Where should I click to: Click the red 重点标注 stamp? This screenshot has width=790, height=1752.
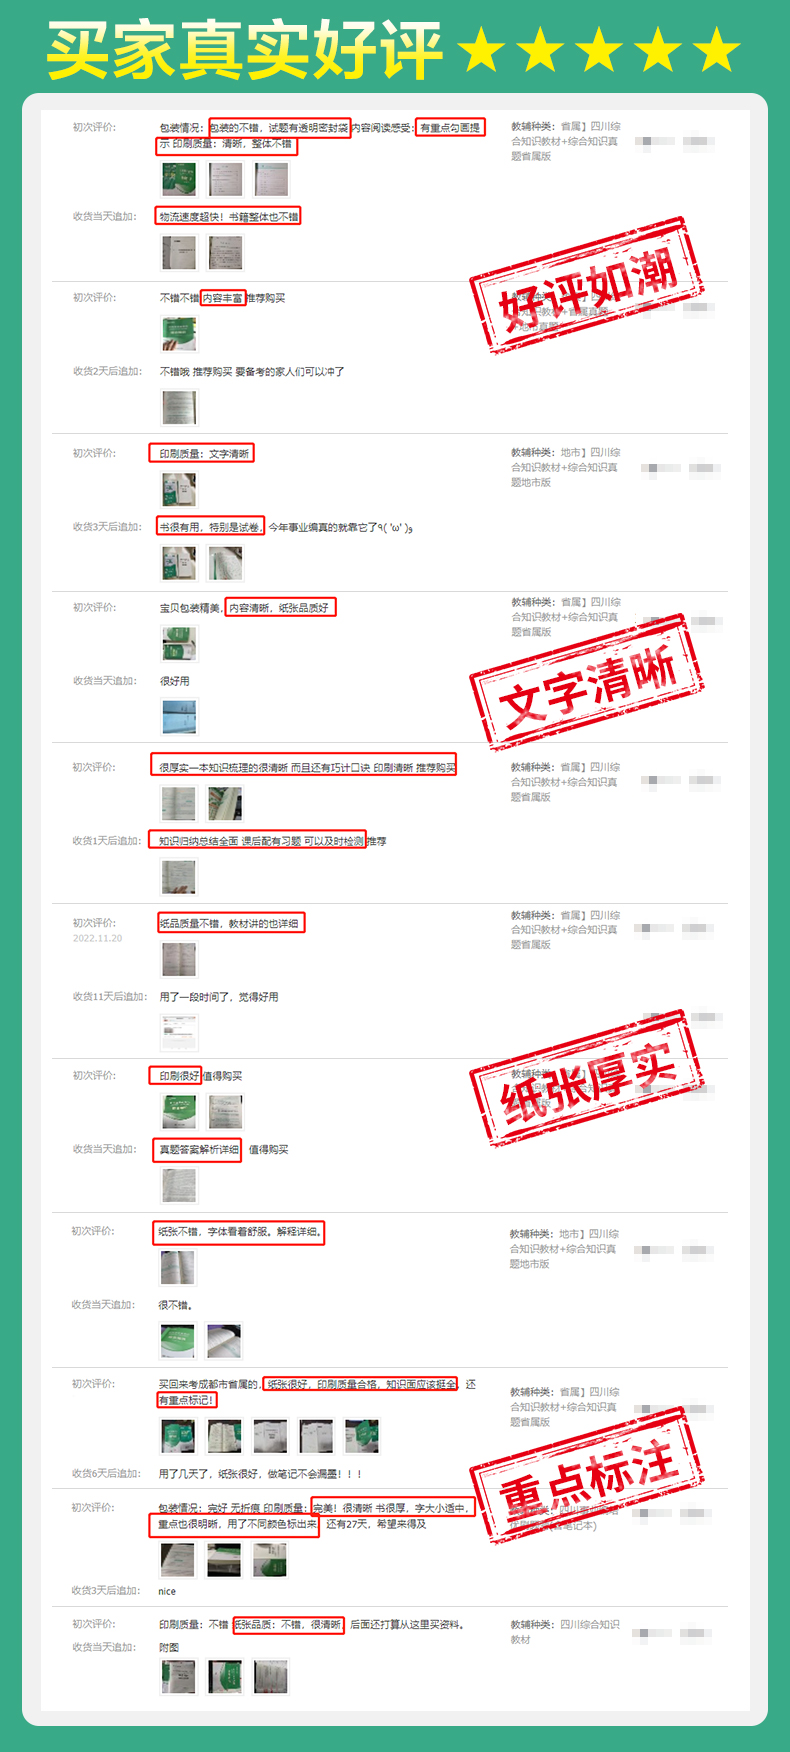pyautogui.click(x=588, y=1475)
